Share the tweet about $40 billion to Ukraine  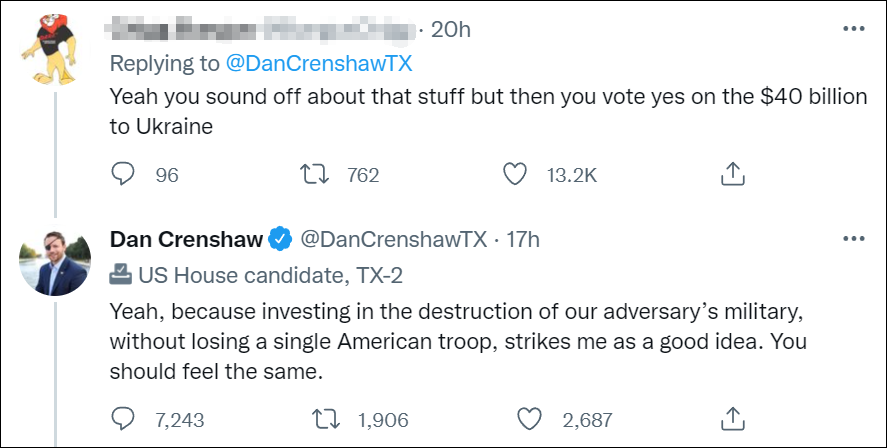point(733,174)
